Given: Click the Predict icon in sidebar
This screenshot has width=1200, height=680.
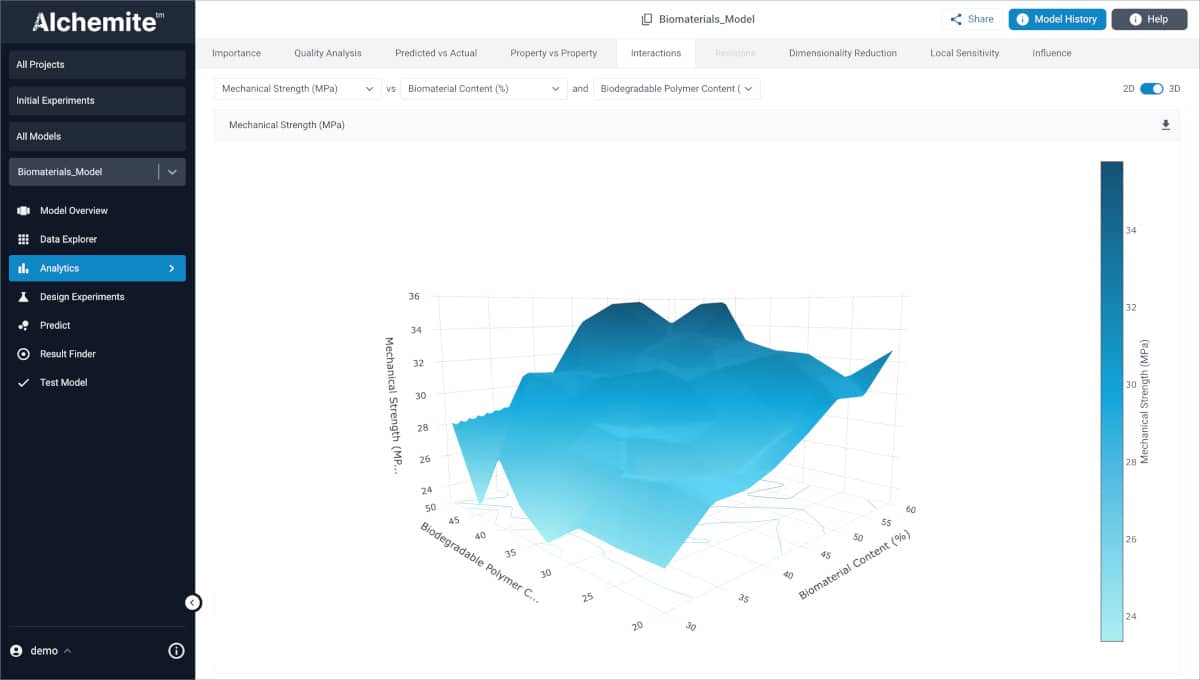Looking at the screenshot, I should 23,326.
